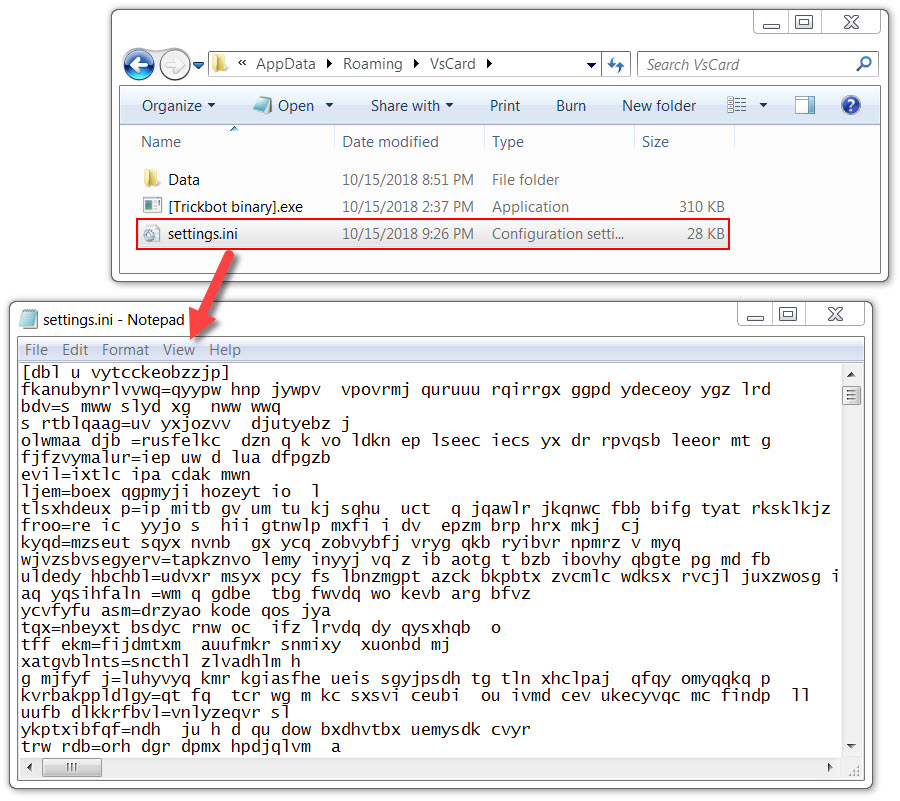Image resolution: width=900 pixels, height=801 pixels.
Task: Expand the Open button dropdown arrow
Action: pyautogui.click(x=329, y=105)
